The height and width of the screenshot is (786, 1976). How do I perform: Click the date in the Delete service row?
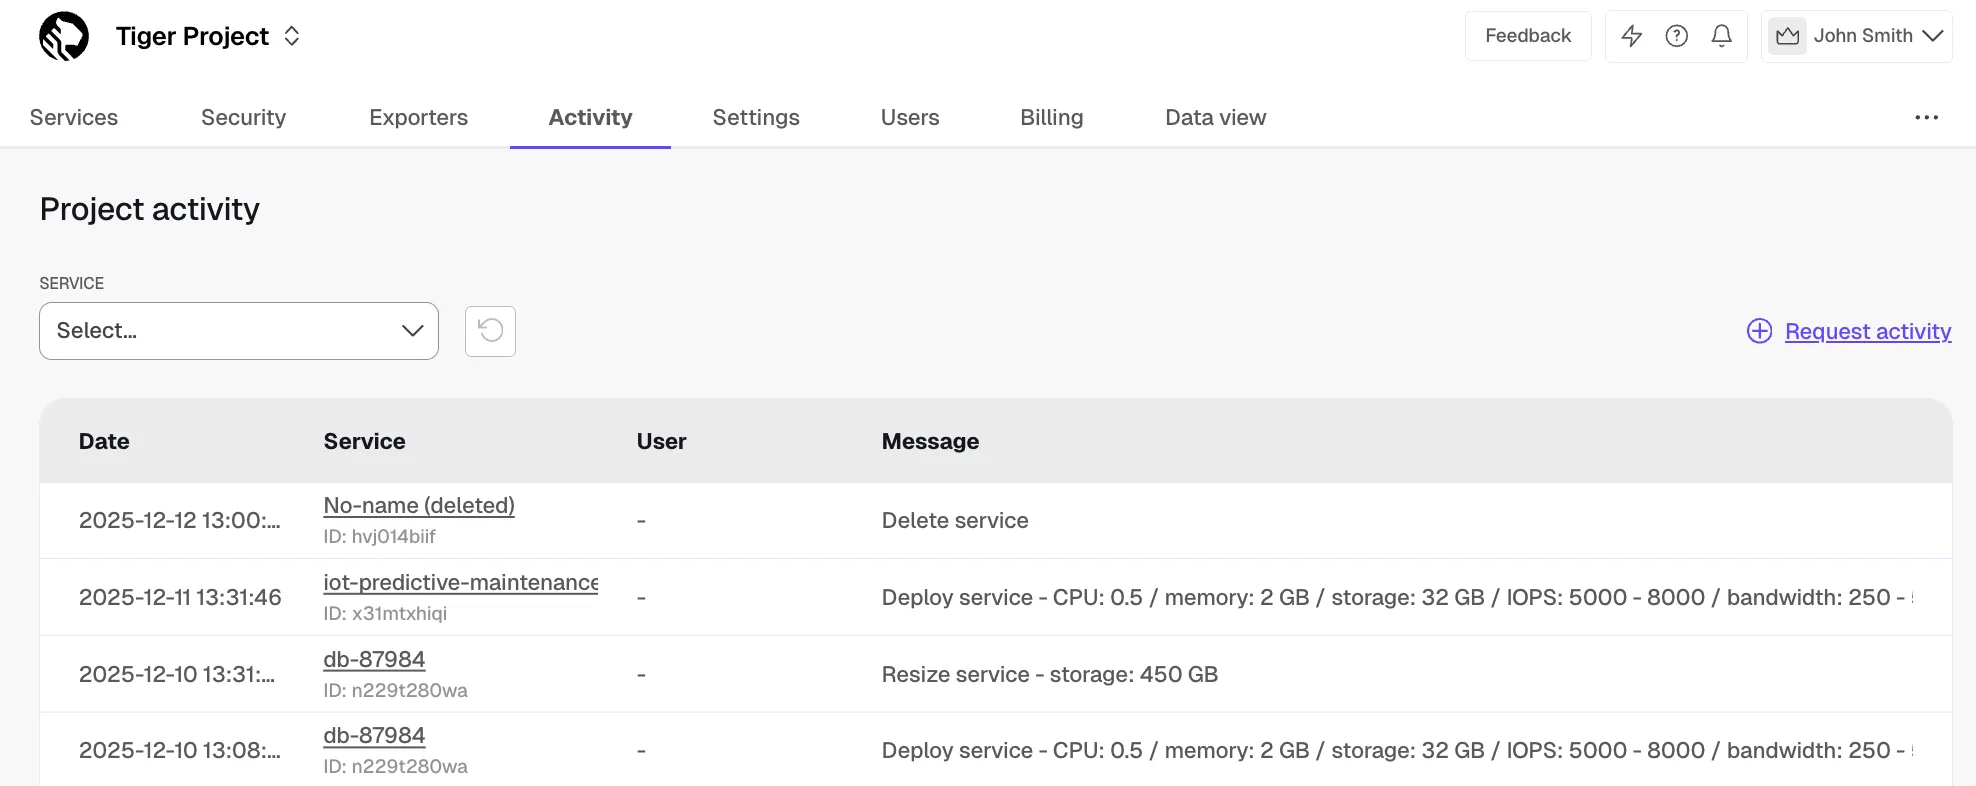pyautogui.click(x=180, y=521)
